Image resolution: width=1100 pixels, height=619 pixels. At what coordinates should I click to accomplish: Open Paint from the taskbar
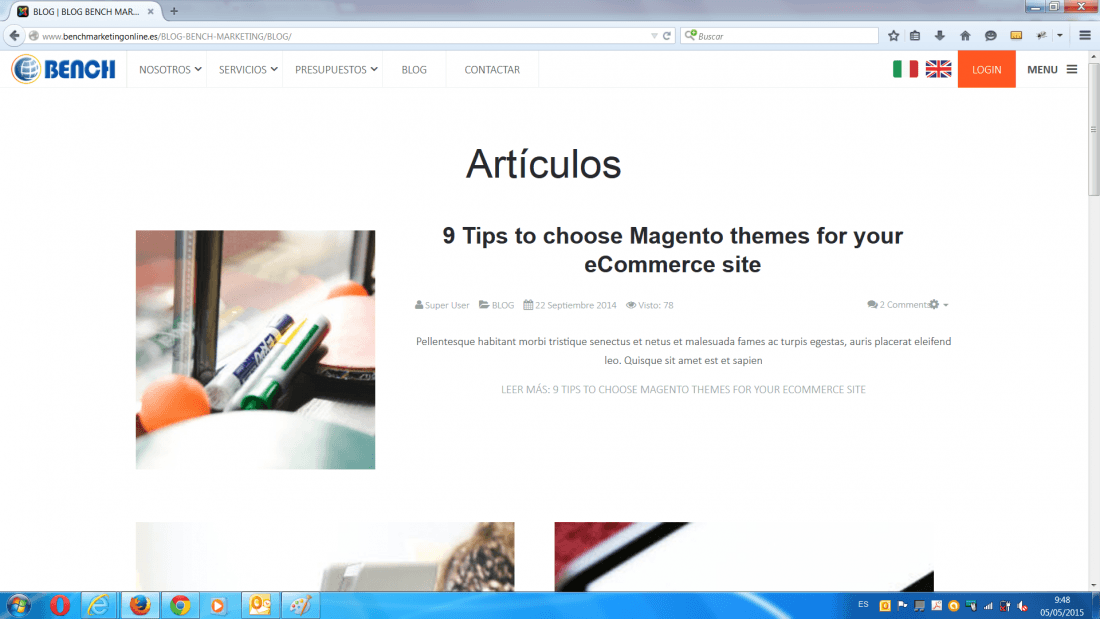pos(300,605)
